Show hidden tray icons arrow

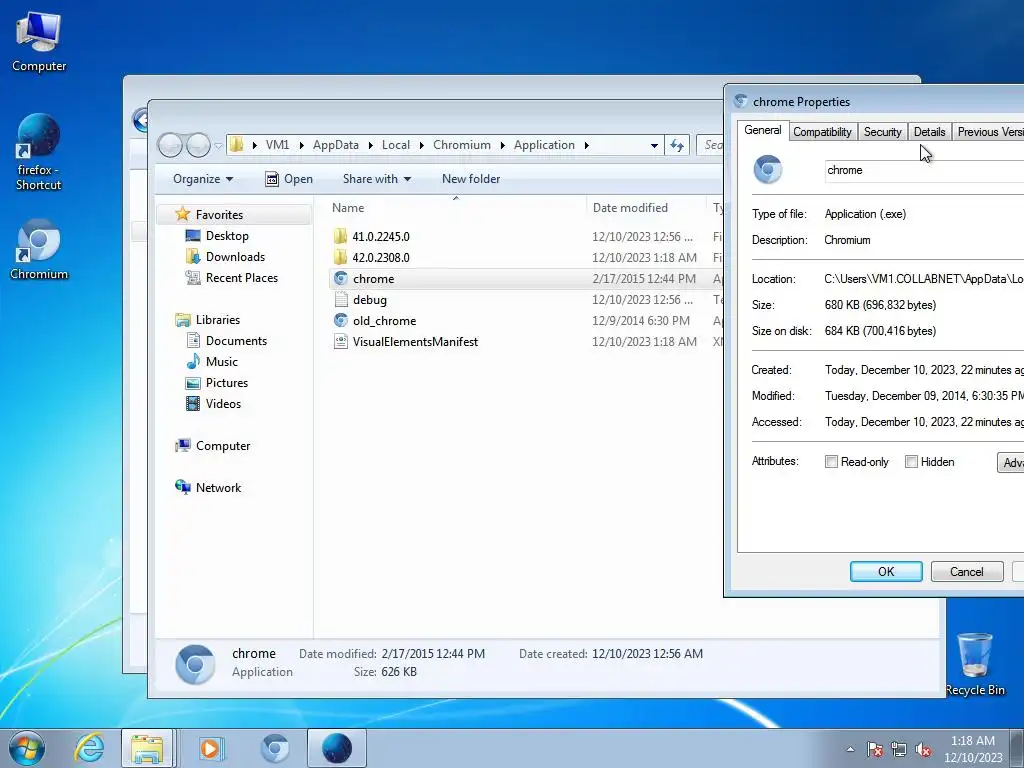850,749
